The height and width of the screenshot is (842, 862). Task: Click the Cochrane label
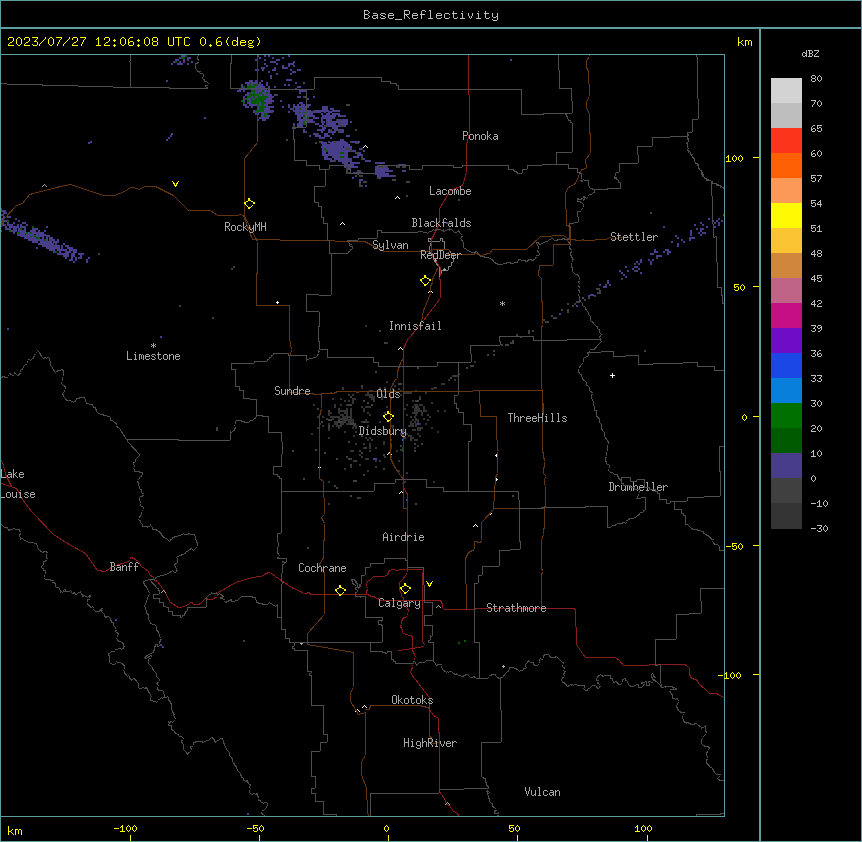(322, 568)
